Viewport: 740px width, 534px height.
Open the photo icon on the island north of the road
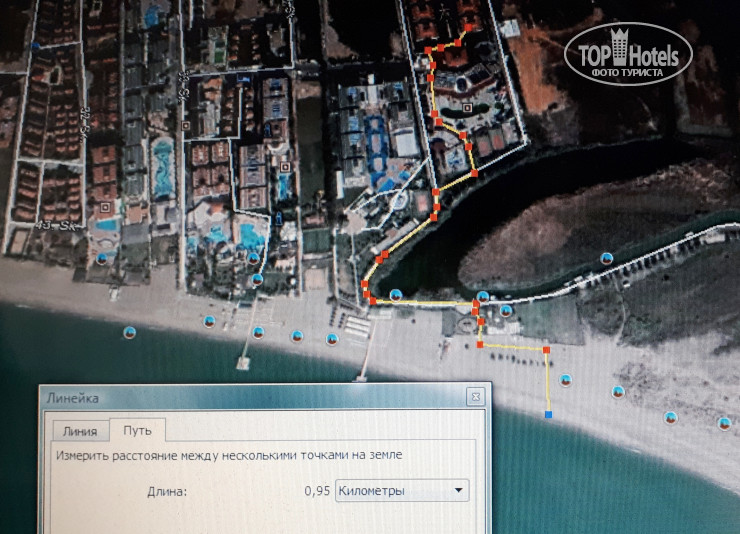click(x=606, y=258)
